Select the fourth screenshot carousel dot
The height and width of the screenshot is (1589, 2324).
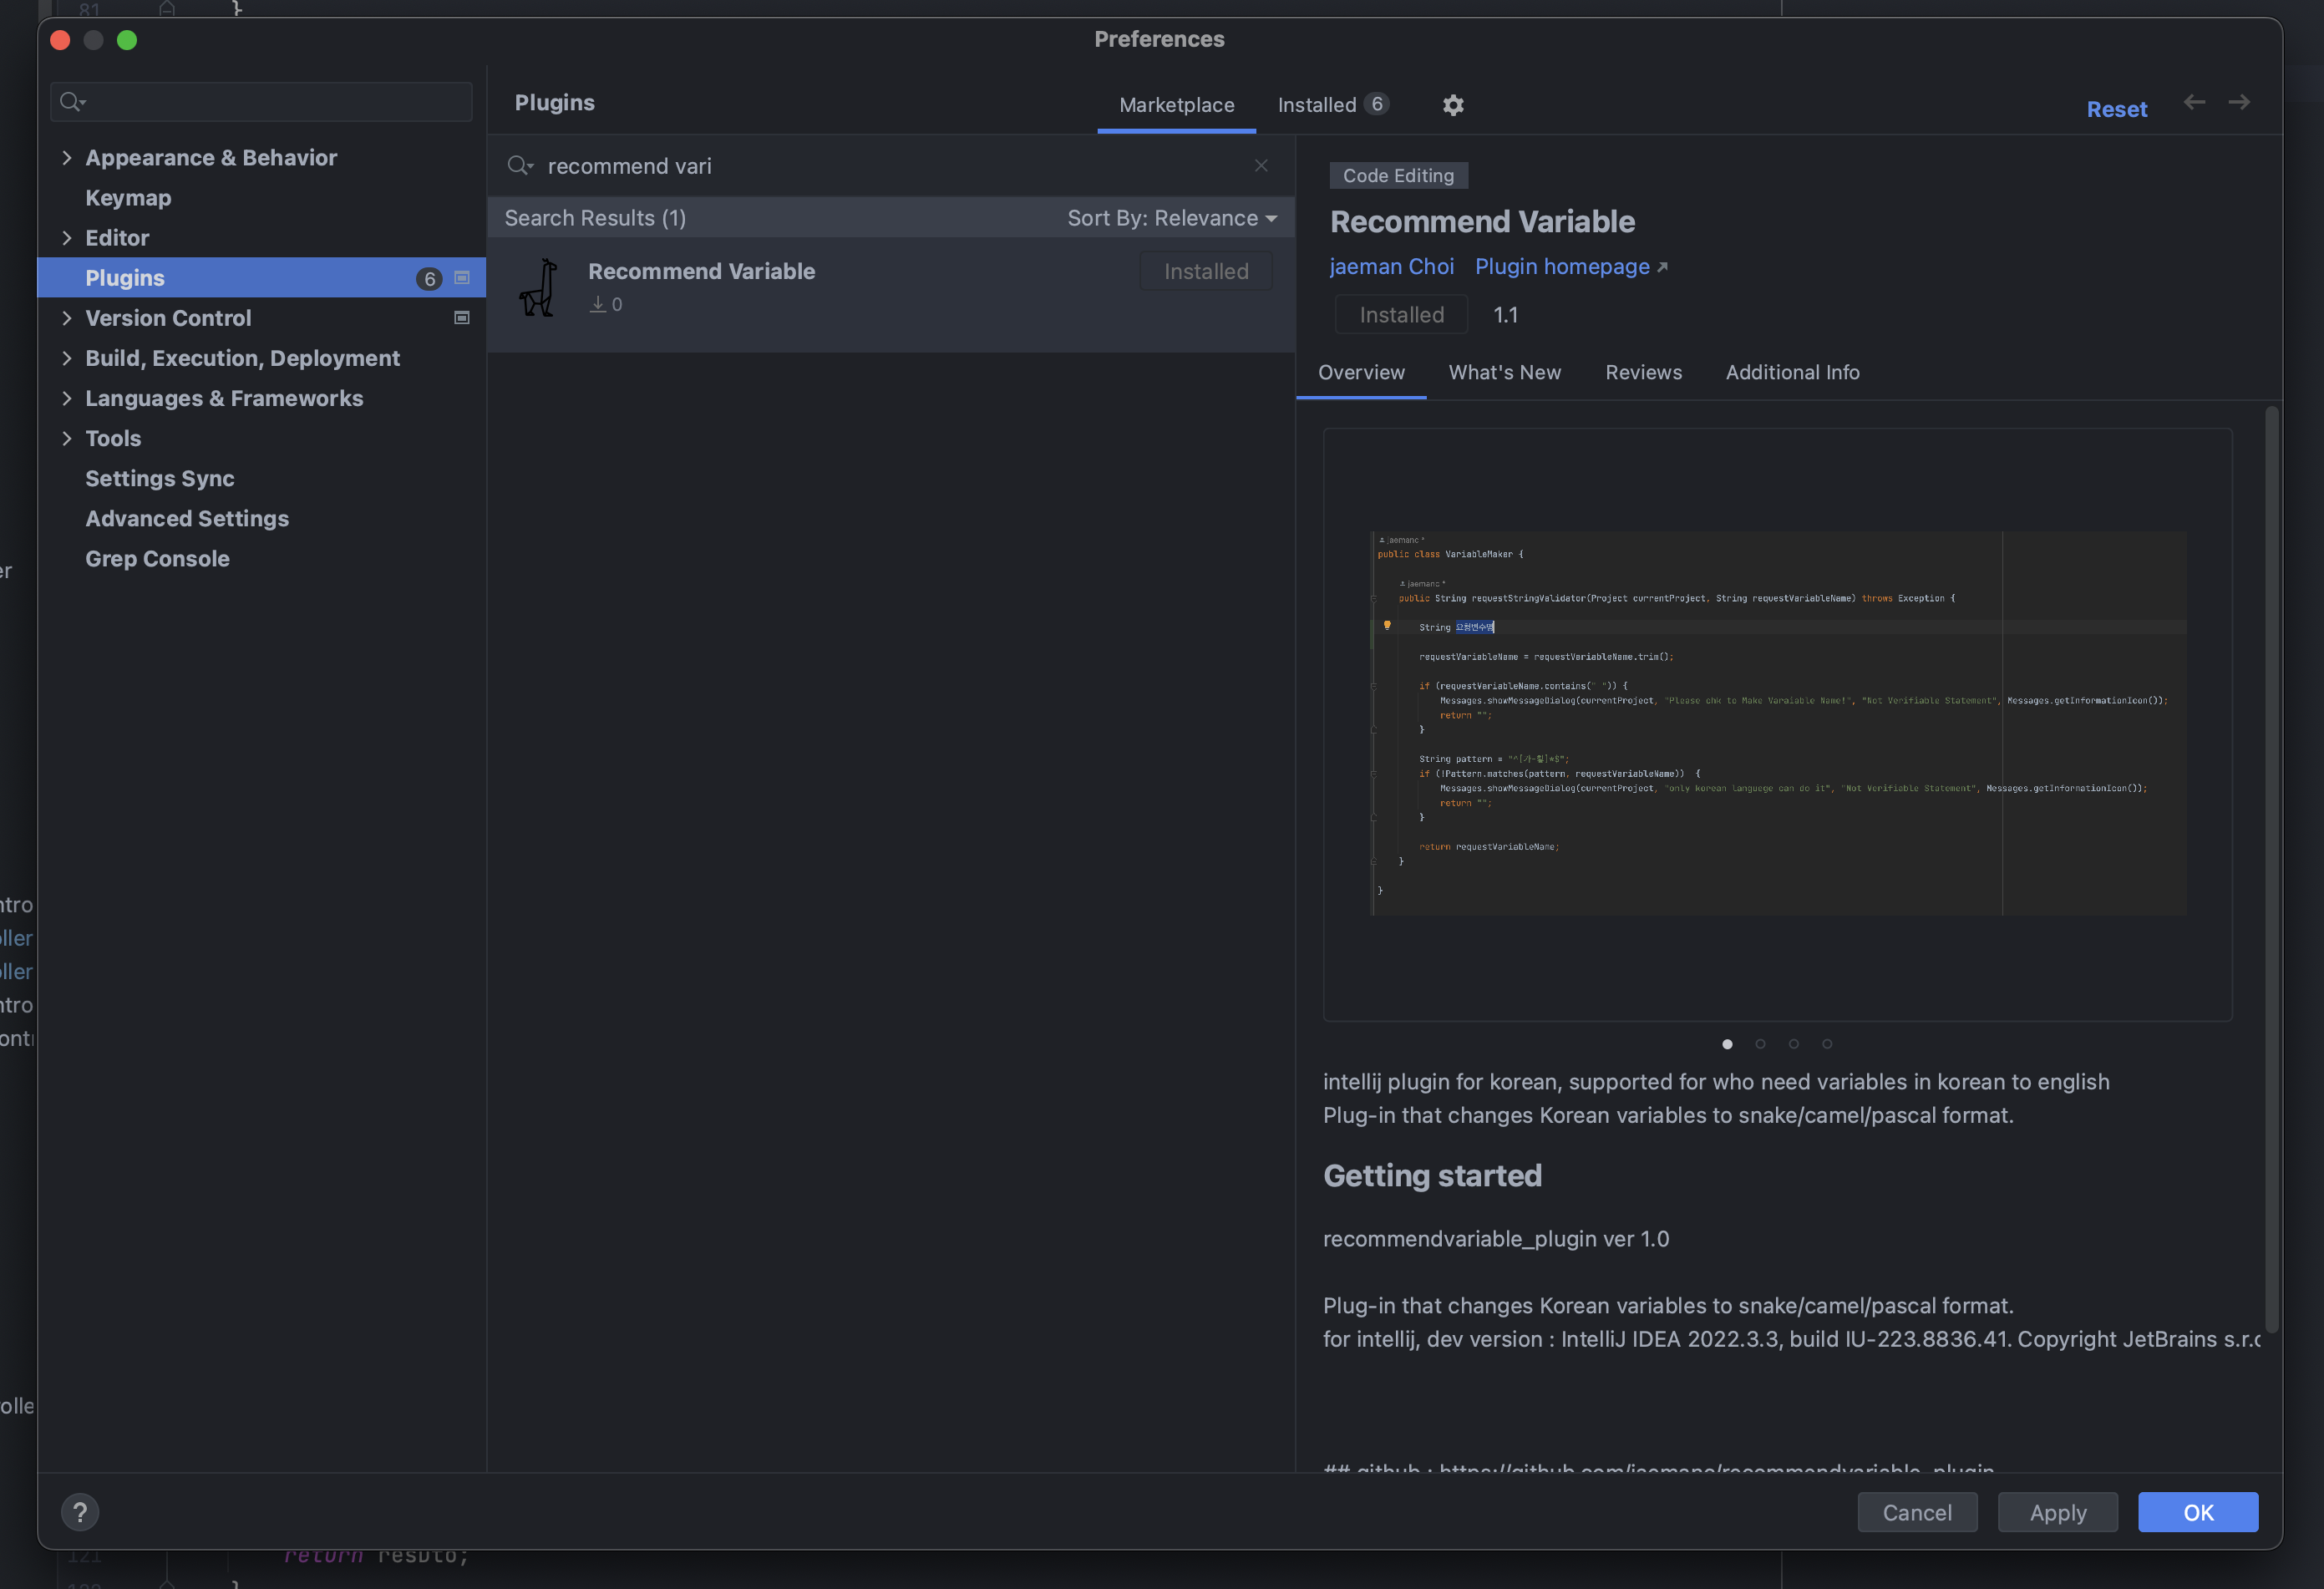[x=1827, y=1044]
